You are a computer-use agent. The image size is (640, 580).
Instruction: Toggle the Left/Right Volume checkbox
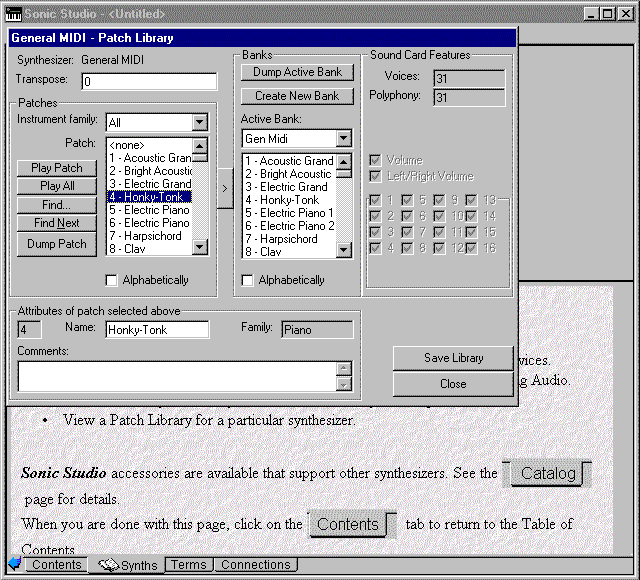click(375, 176)
